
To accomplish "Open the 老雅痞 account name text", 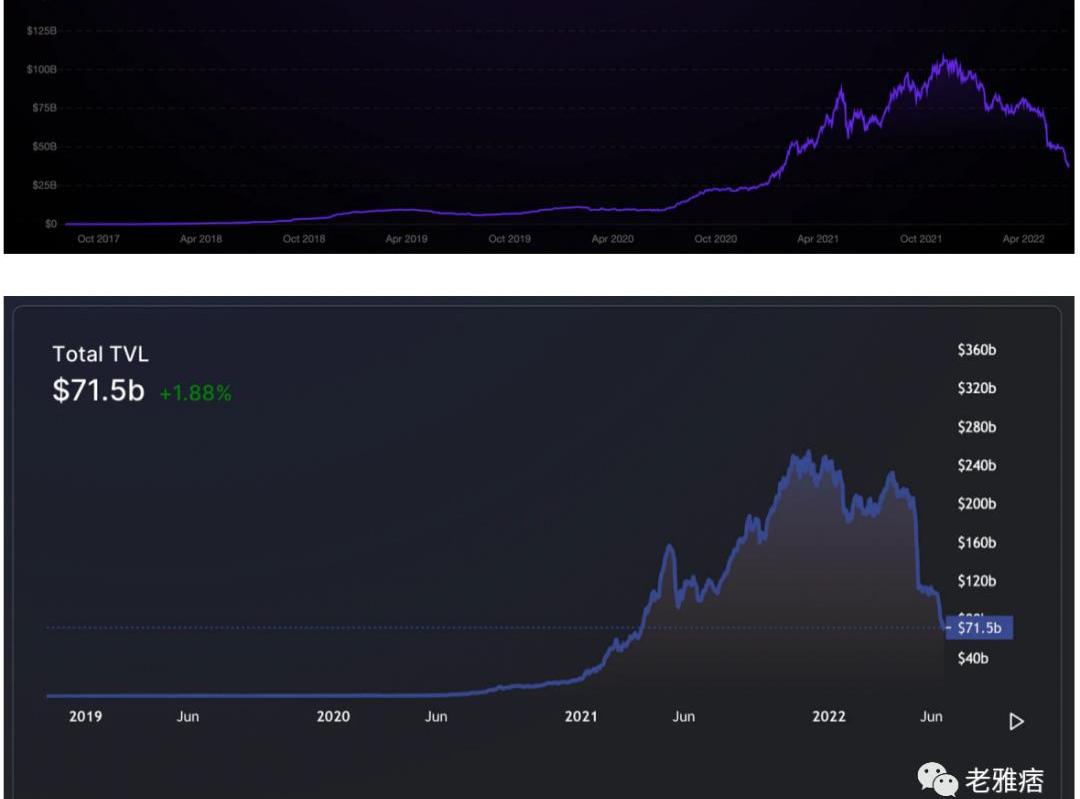I will pos(1004,780).
